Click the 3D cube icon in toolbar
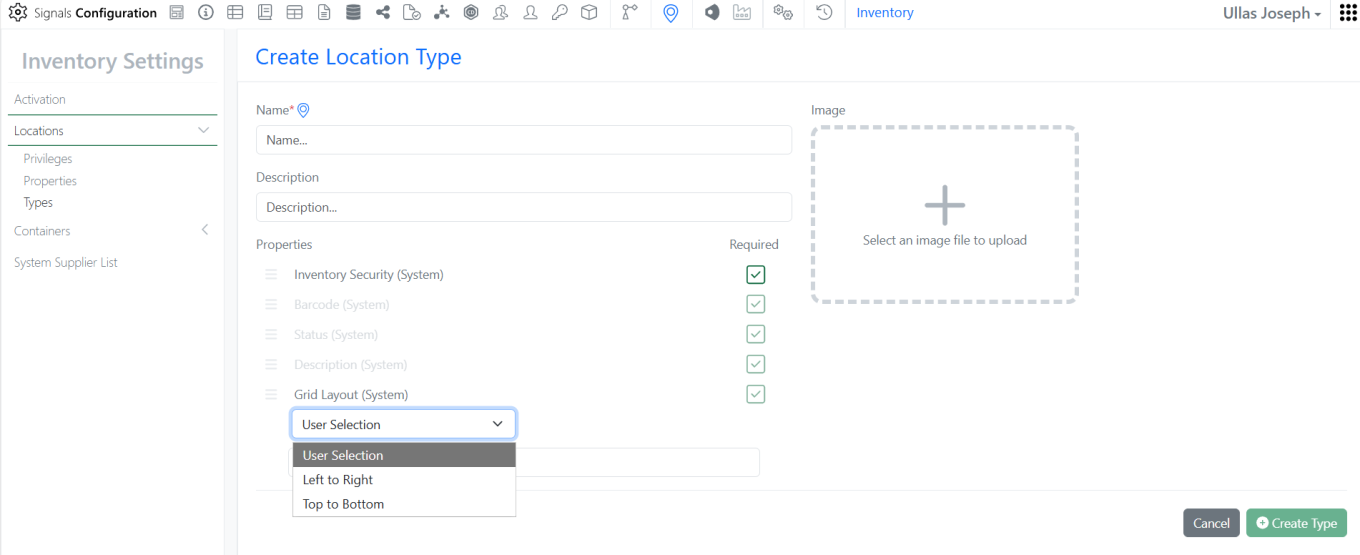The width and height of the screenshot is (1360, 555). click(589, 13)
